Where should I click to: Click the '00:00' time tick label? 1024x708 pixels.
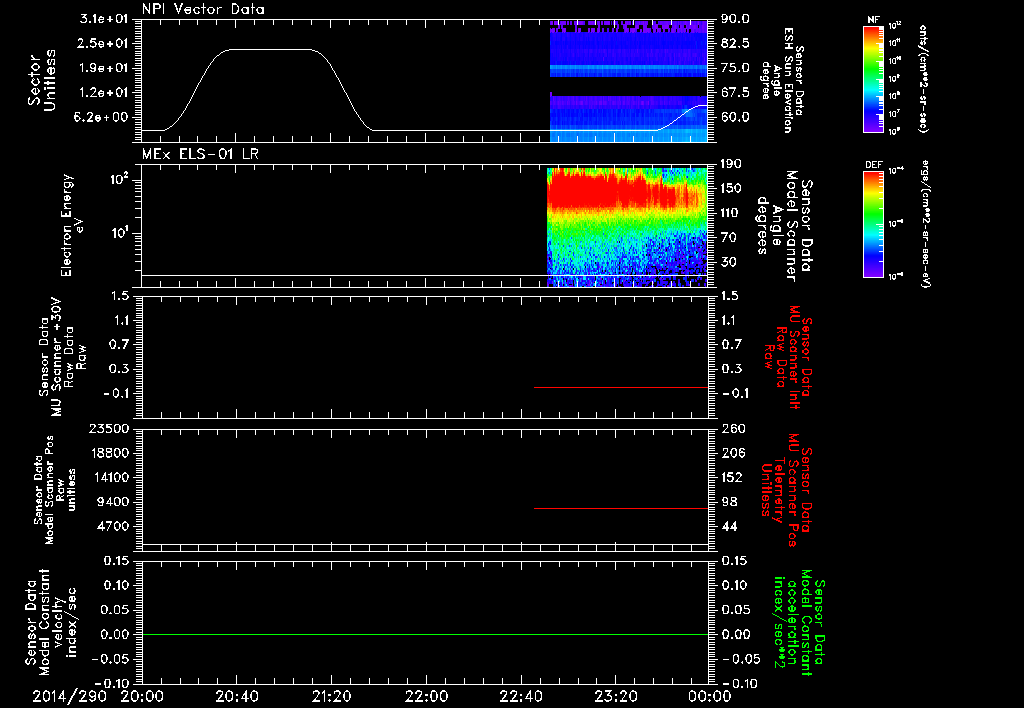point(710,696)
